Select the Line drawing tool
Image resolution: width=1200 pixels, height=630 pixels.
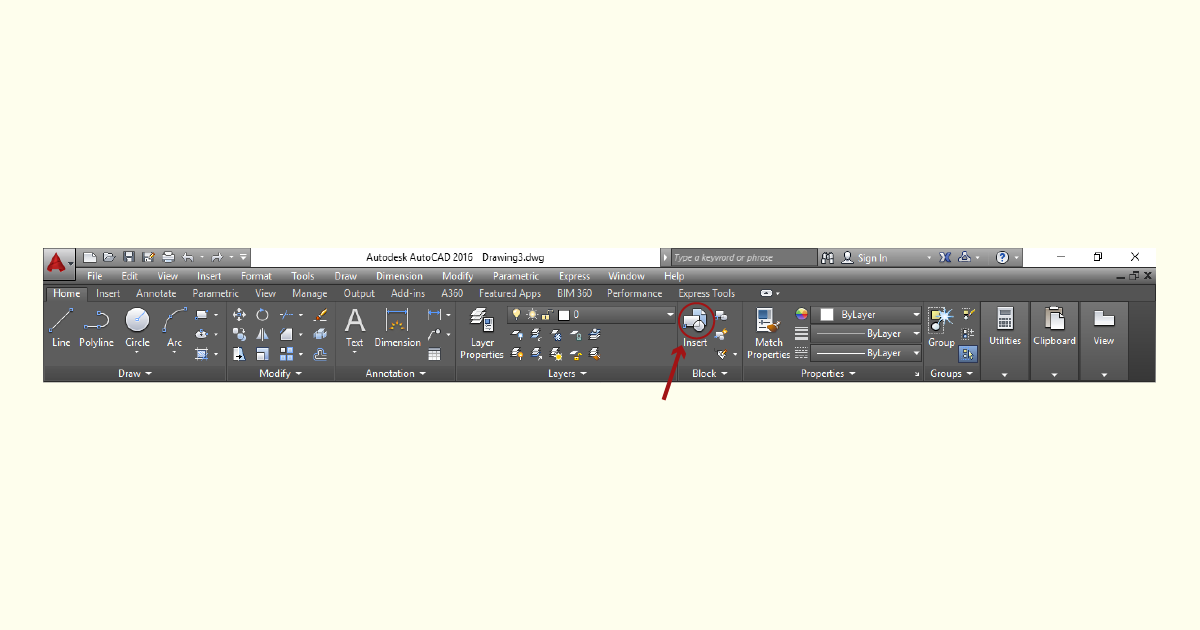click(x=61, y=328)
